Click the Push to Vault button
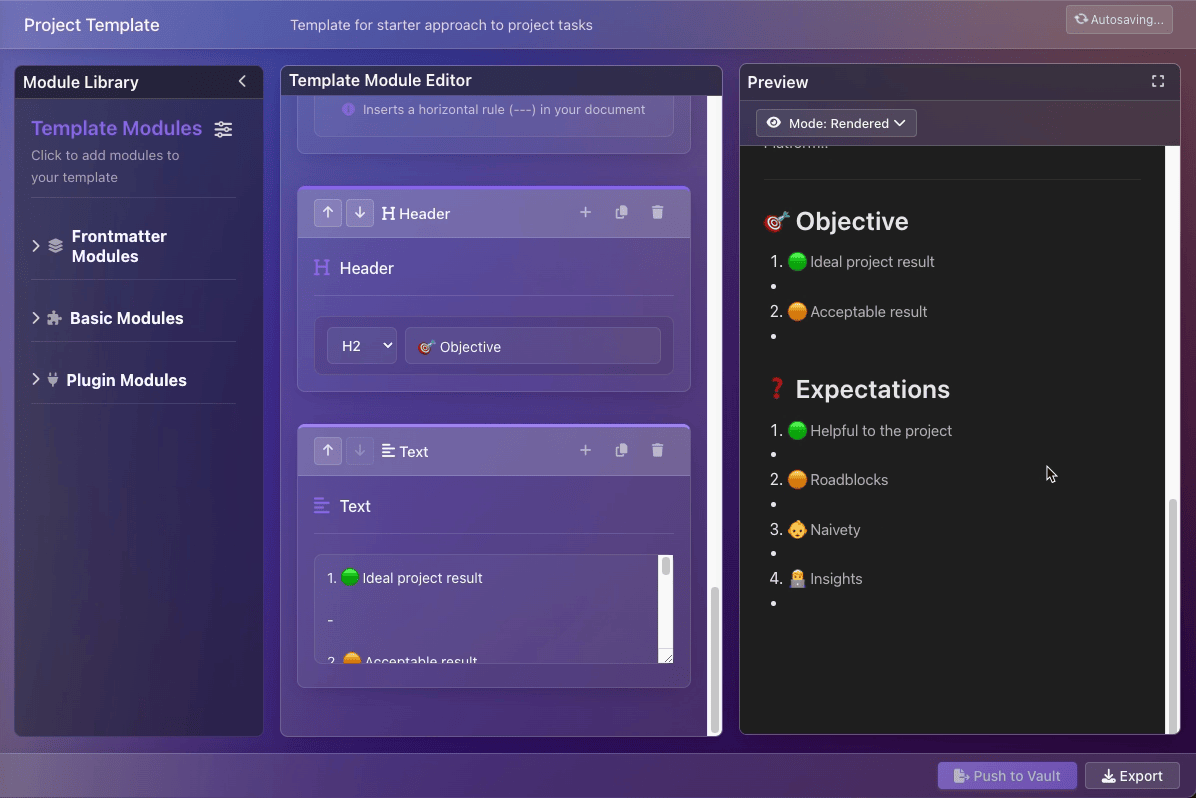 [1007, 776]
